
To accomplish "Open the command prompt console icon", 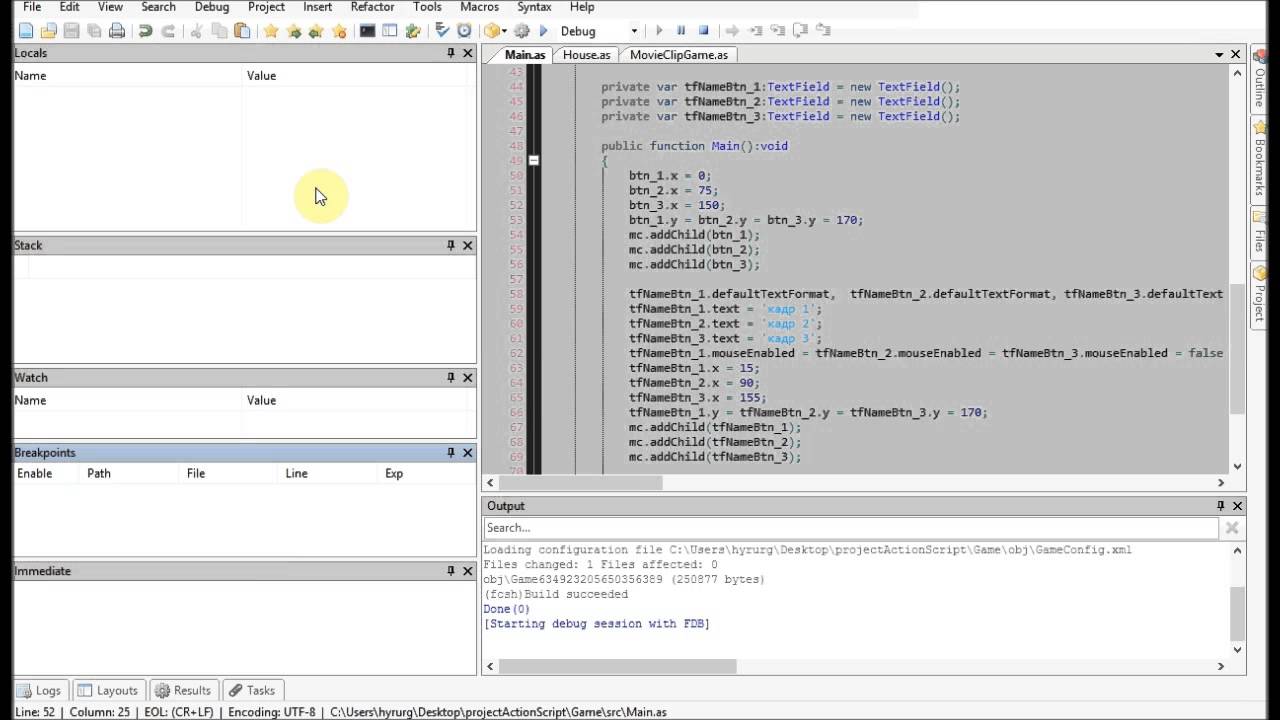I will (368, 31).
